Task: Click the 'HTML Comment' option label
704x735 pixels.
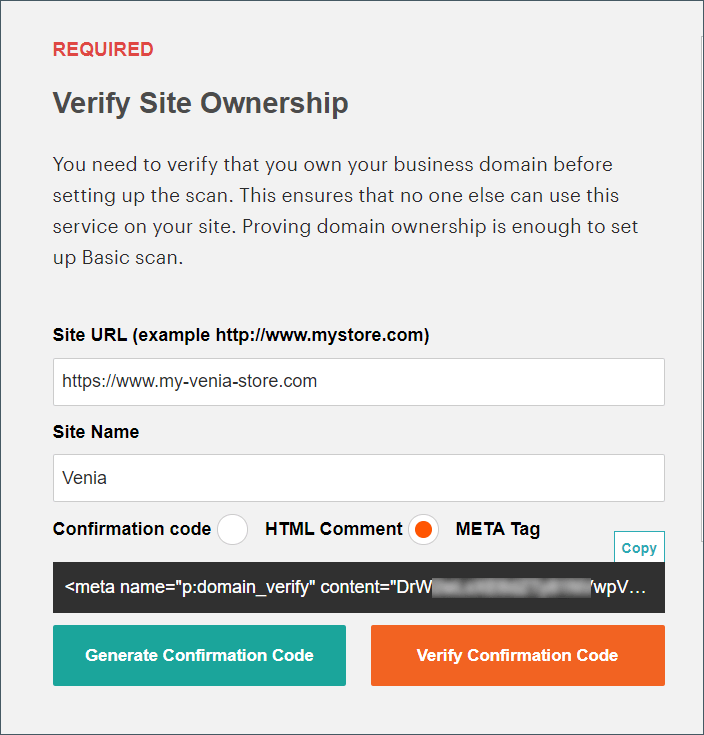Action: (x=333, y=529)
